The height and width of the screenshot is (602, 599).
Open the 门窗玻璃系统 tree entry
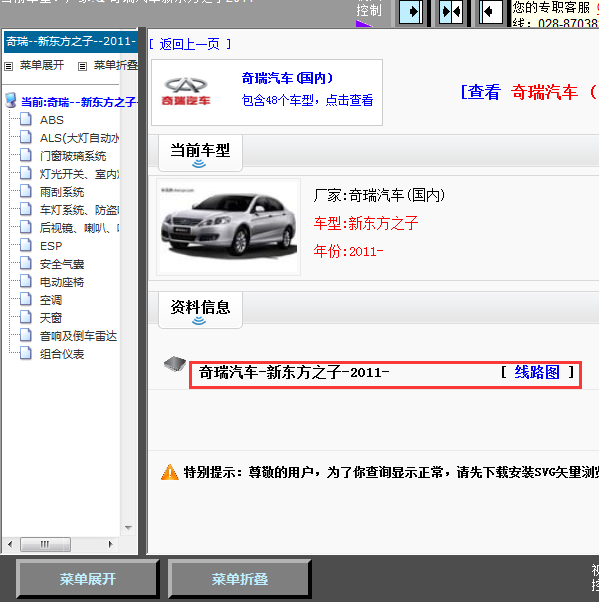click(x=73, y=156)
